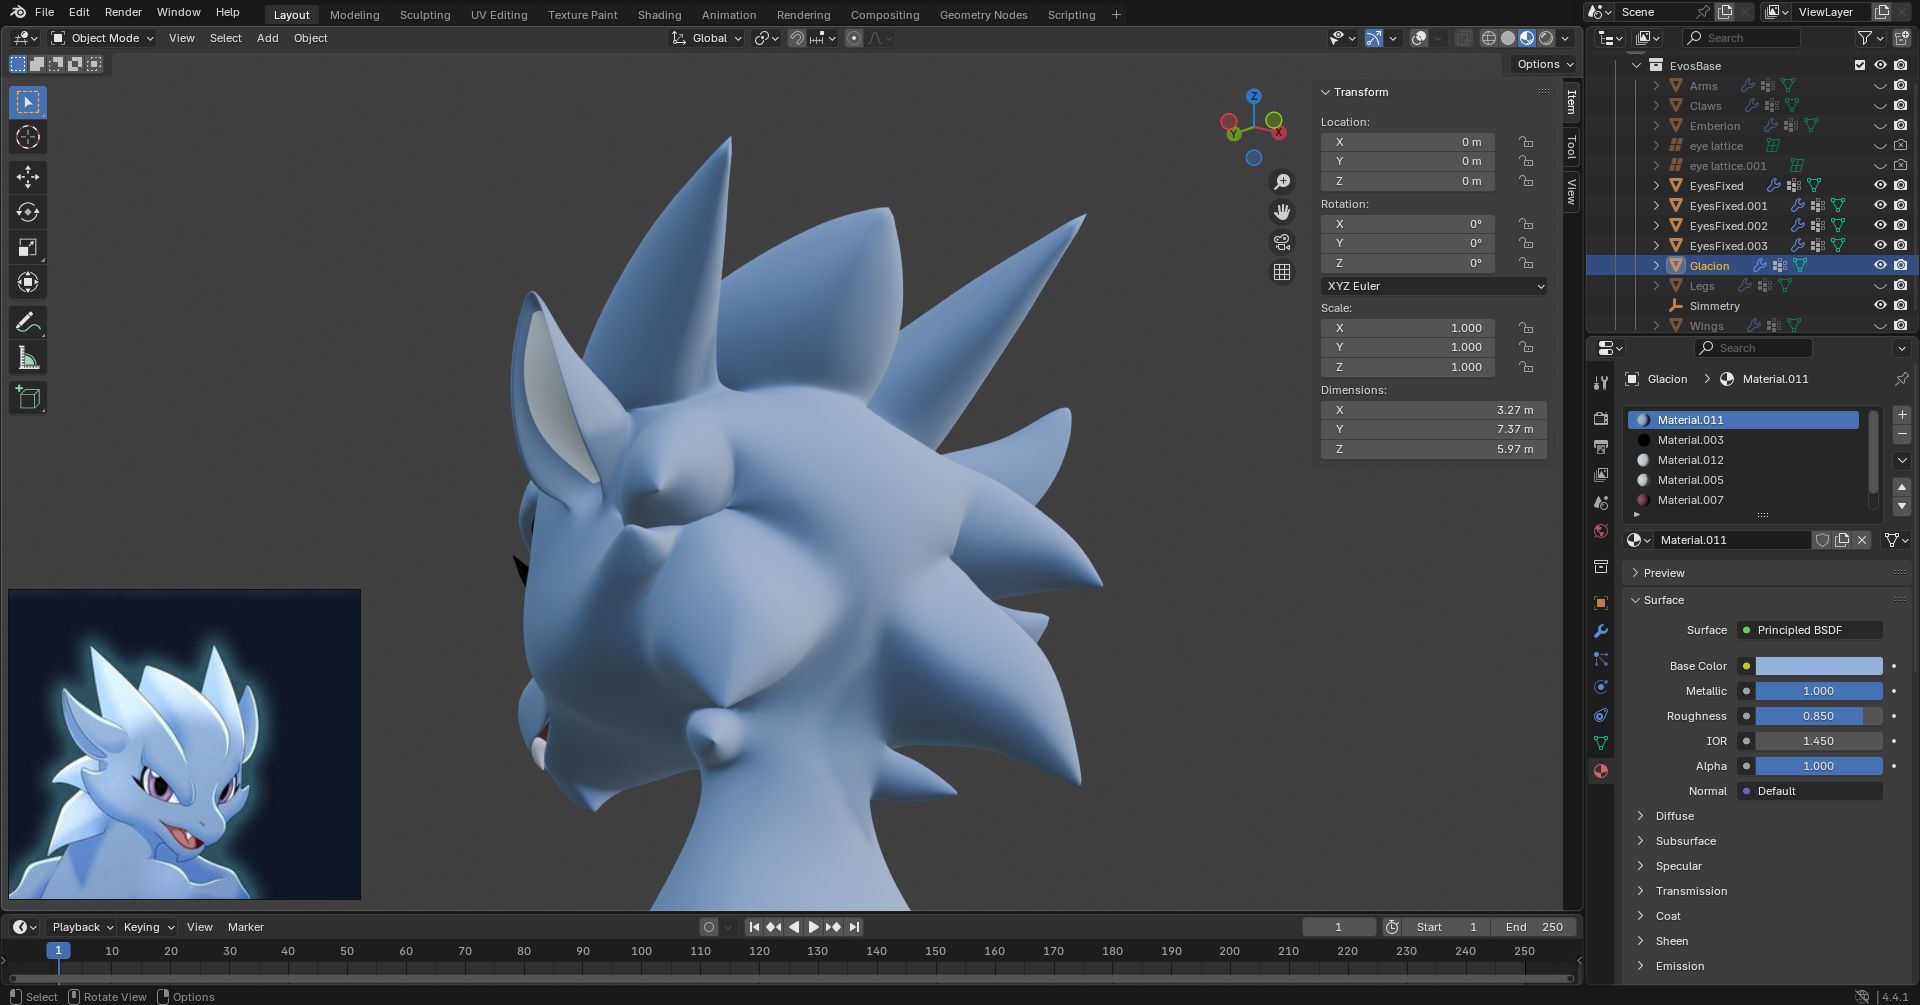
Task: Duplicate Material.011 with new material icon
Action: pos(1842,540)
